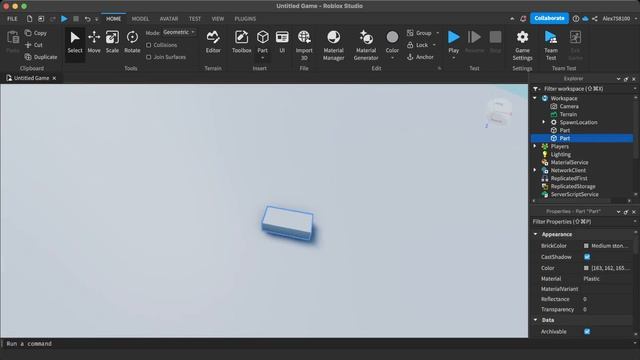The image size is (640, 360).
Task: Click Import 3D
Action: click(x=304, y=45)
